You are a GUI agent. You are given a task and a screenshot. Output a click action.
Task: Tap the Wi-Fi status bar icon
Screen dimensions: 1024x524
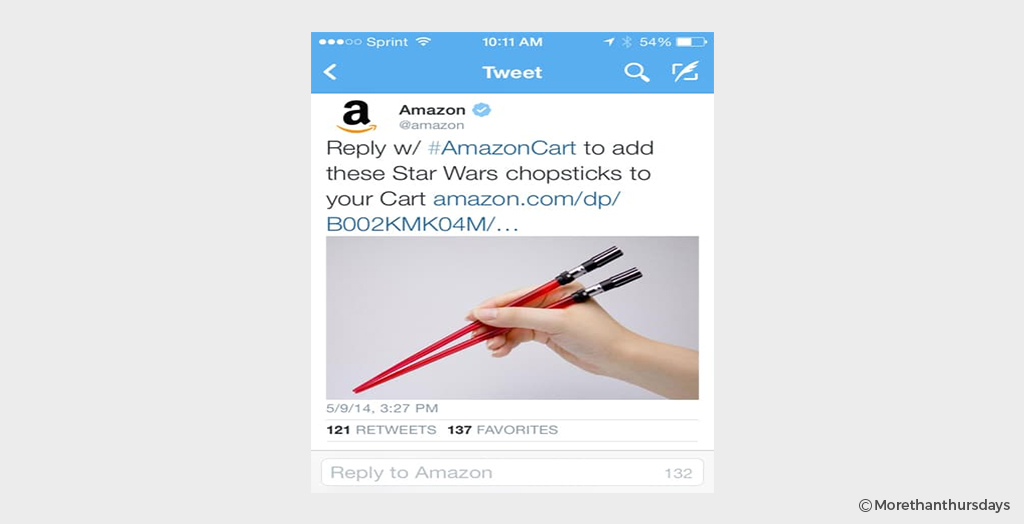point(424,42)
